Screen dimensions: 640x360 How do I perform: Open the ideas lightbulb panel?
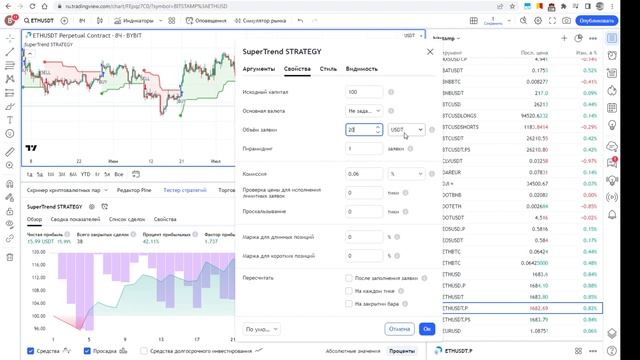612,125
